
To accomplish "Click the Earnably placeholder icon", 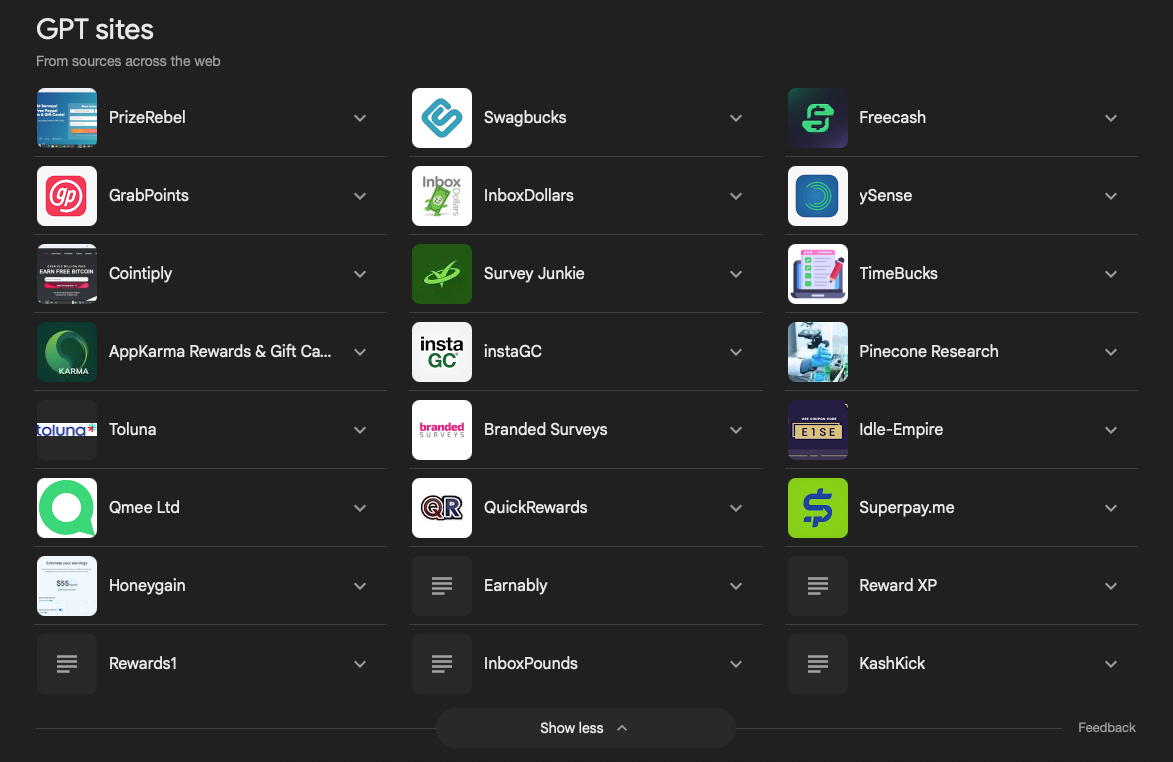I will coord(442,586).
